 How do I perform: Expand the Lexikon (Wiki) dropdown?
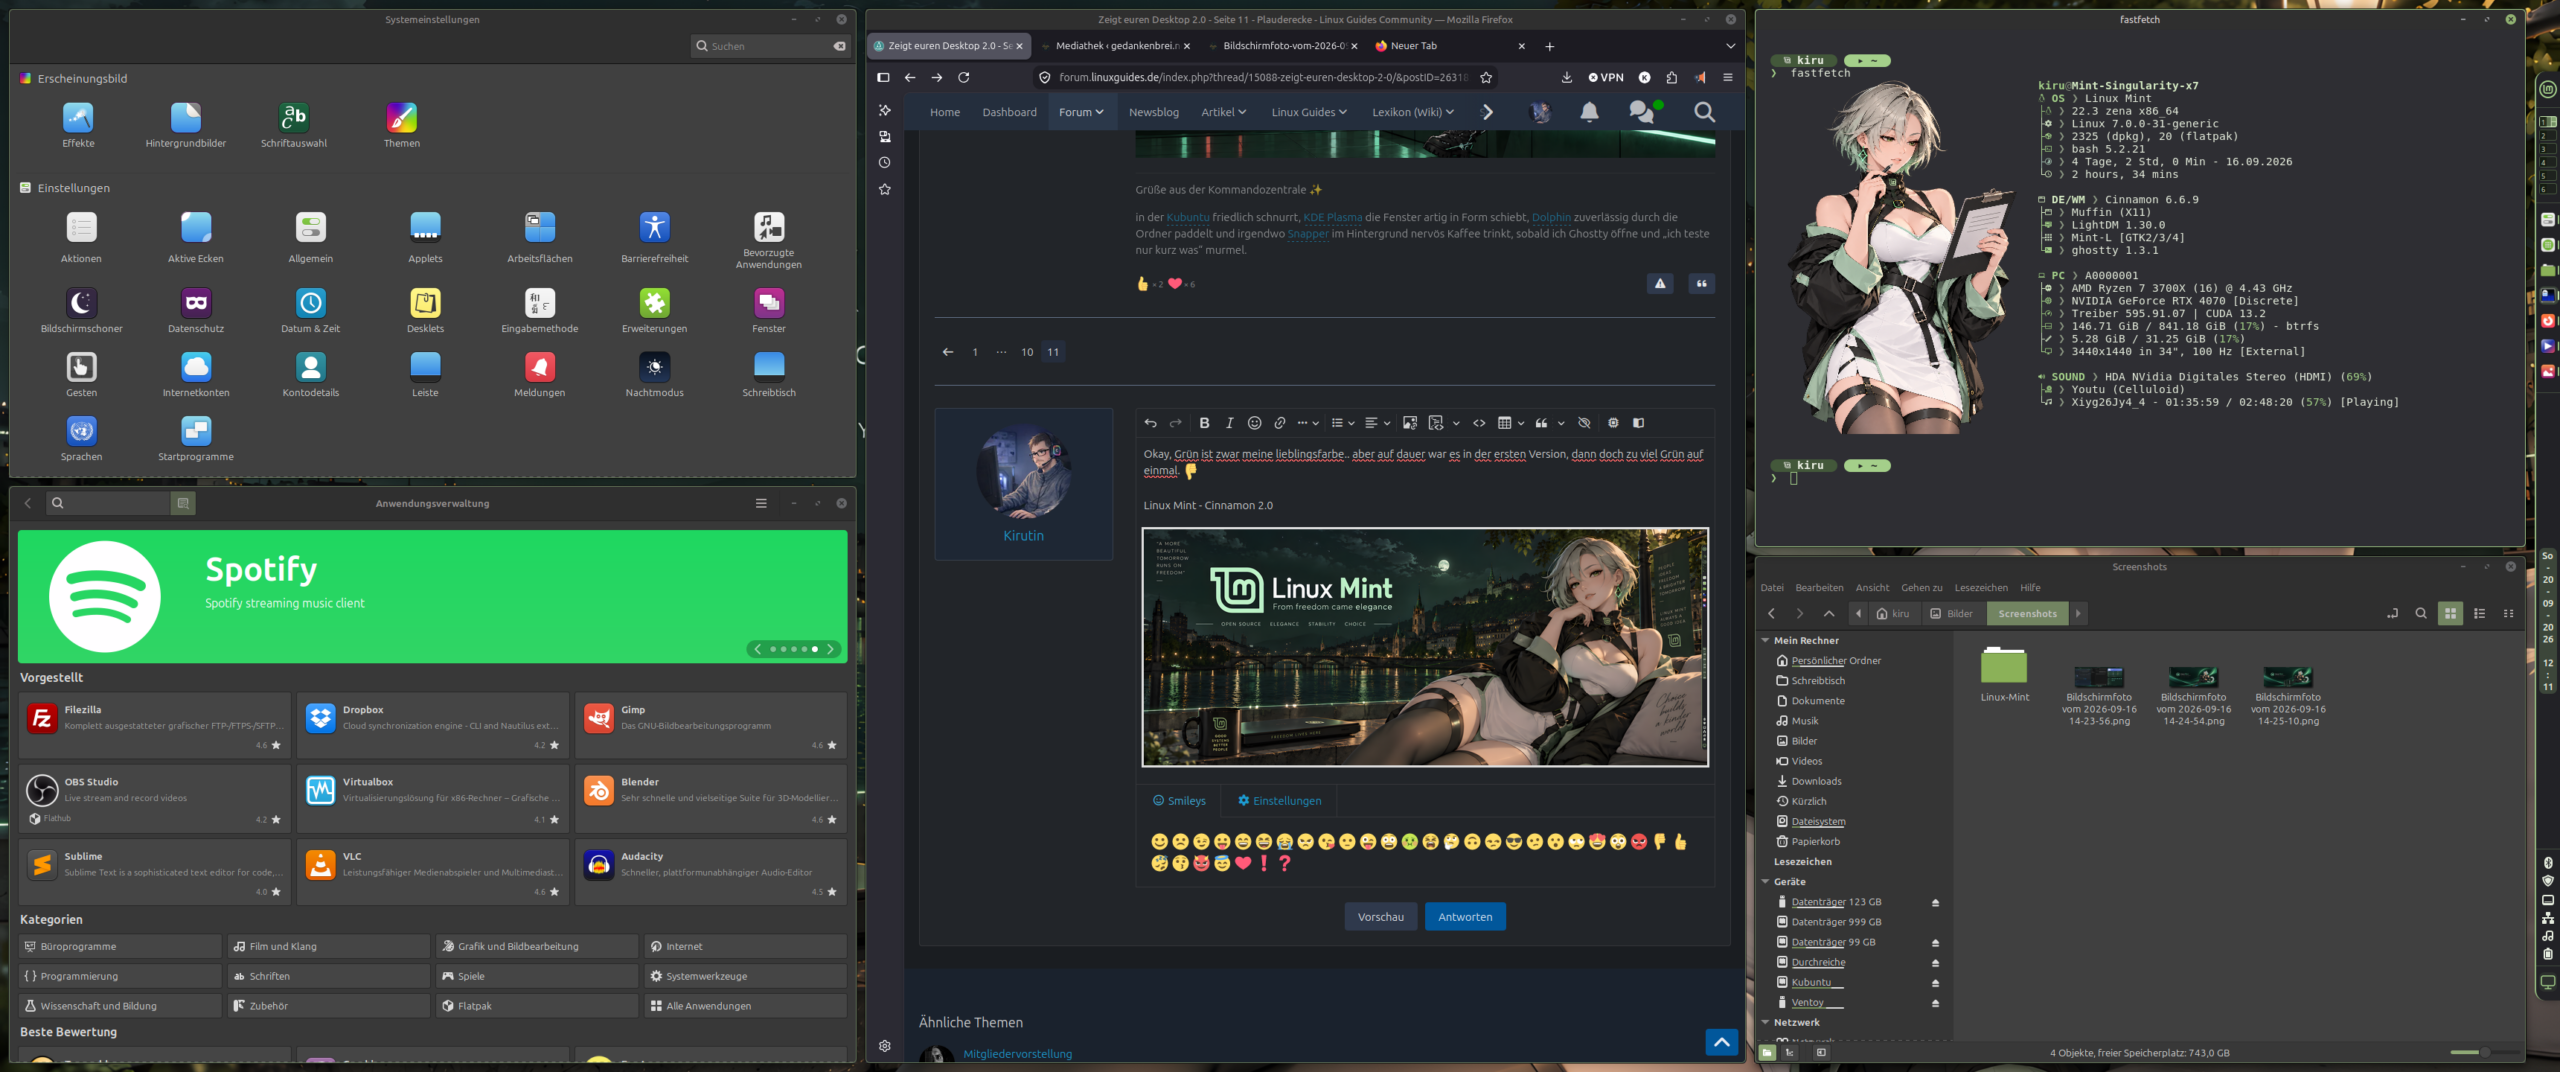(x=1413, y=112)
